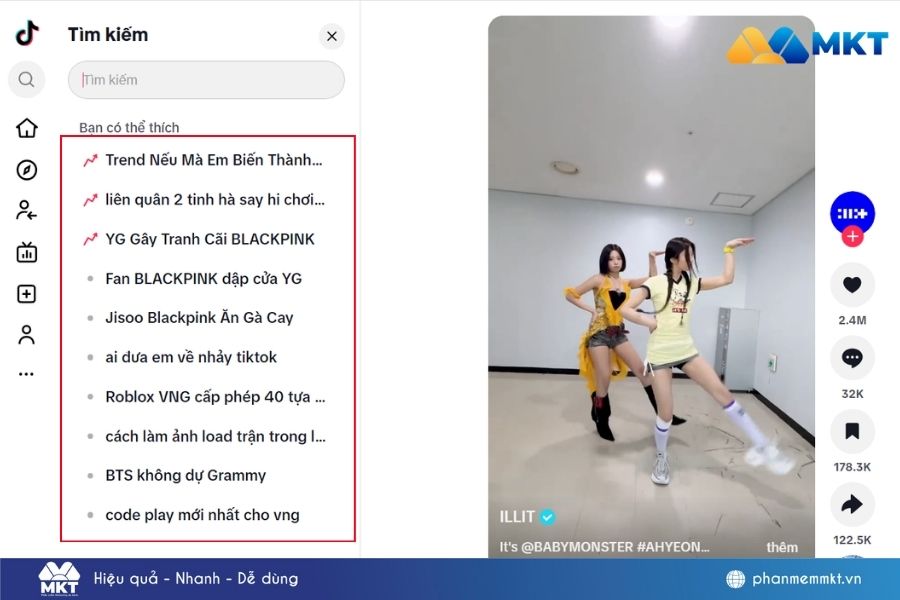Expand caption with thêm link

click(782, 547)
